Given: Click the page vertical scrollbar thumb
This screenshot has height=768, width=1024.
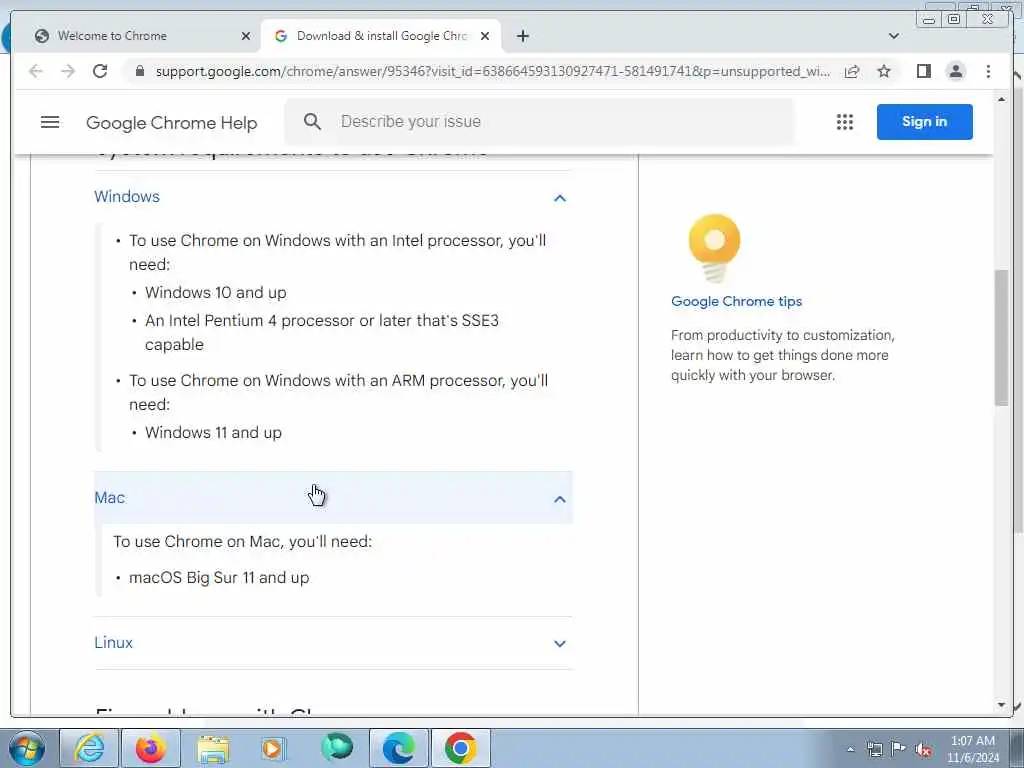Looking at the screenshot, I should [1002, 338].
